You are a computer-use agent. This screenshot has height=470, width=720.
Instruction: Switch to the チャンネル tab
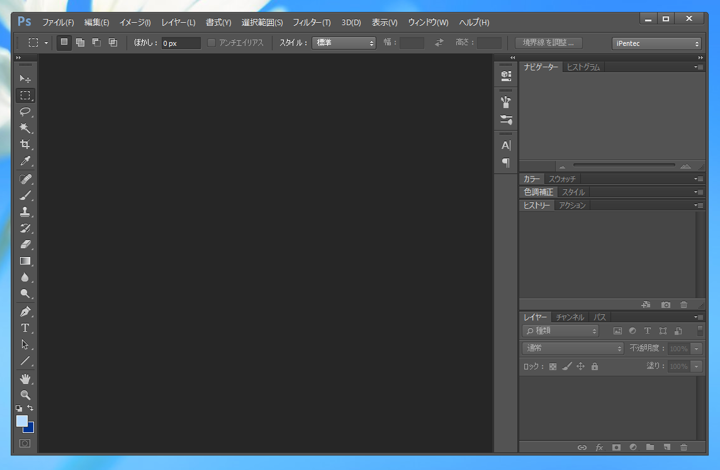point(570,318)
